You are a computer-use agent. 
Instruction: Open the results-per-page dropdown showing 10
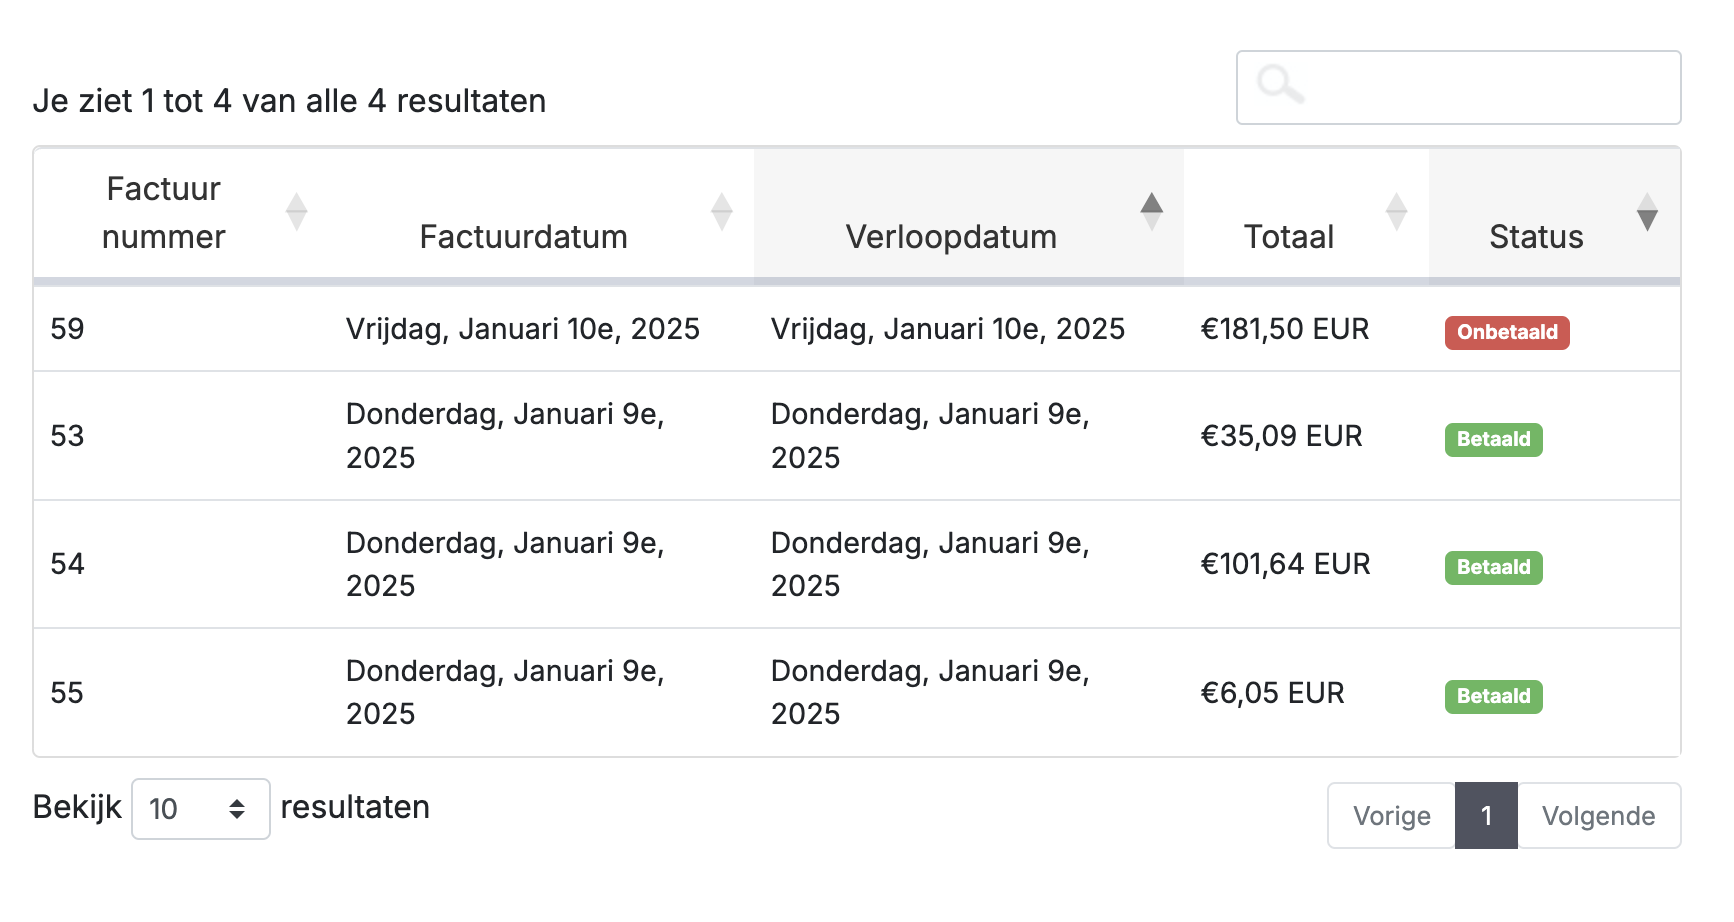[201, 809]
